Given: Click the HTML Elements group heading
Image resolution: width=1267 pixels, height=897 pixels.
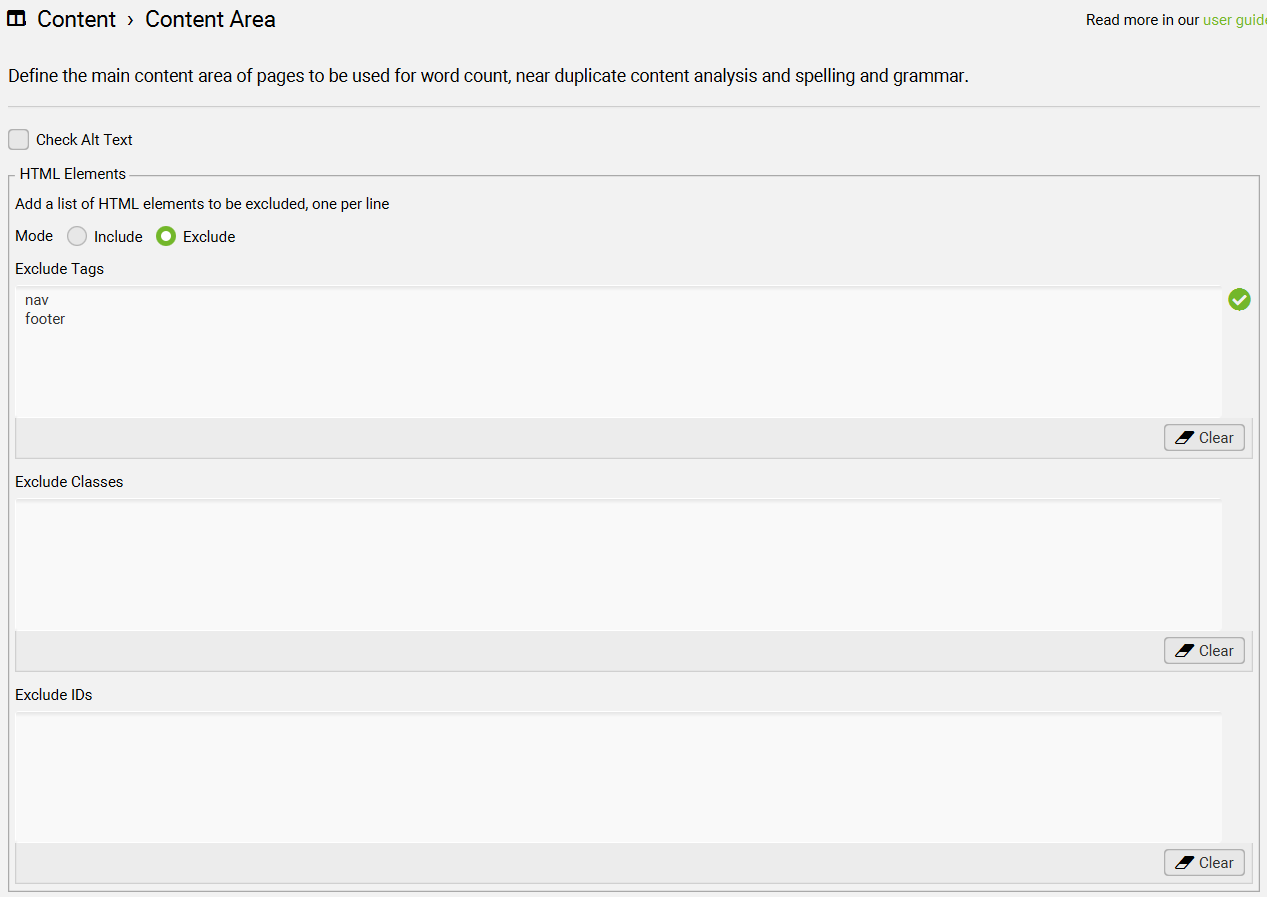Looking at the screenshot, I should coord(73,174).
